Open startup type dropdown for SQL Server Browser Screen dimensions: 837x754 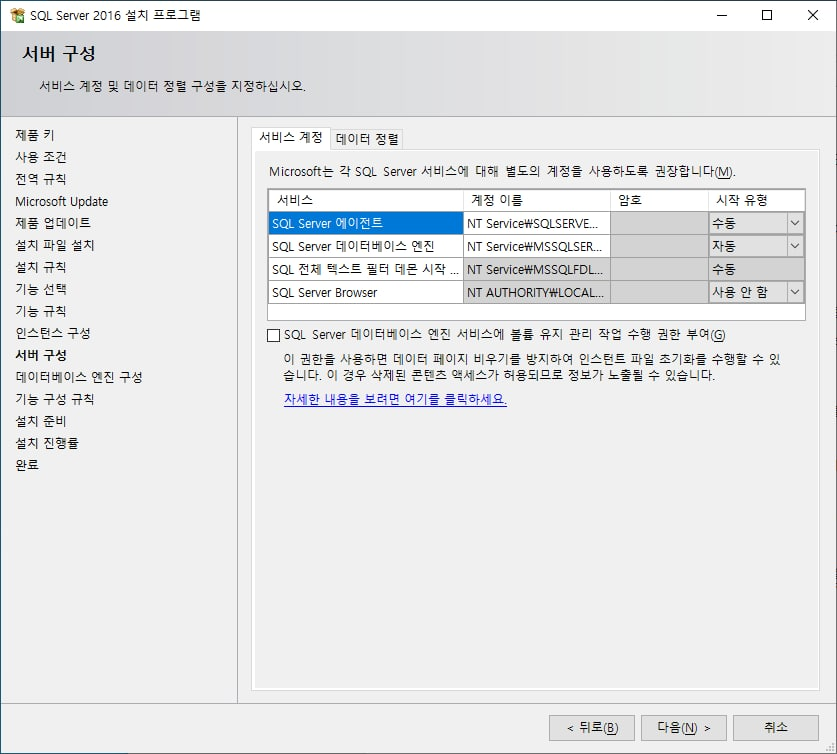pyautogui.click(x=795, y=292)
